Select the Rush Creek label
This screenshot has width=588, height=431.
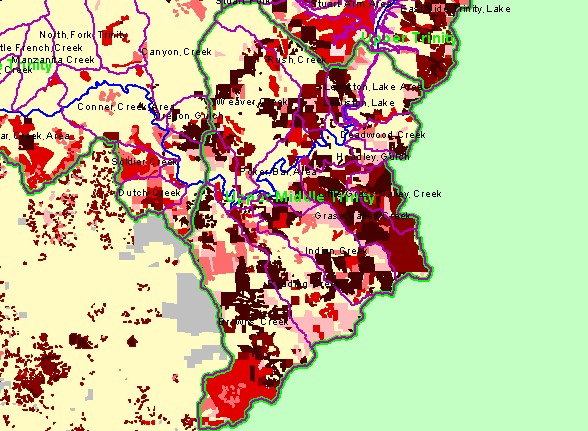coord(297,60)
